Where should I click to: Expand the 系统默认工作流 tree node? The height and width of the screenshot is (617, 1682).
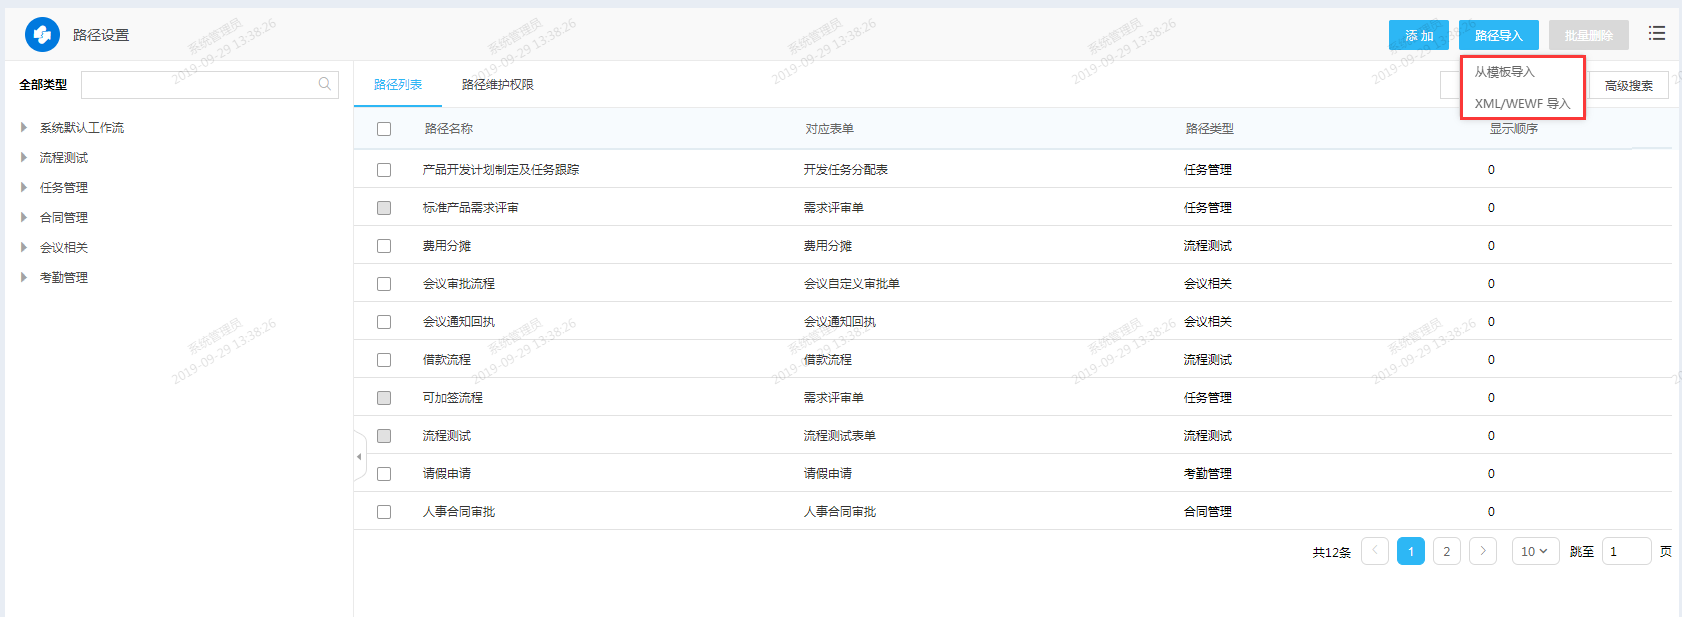click(24, 128)
